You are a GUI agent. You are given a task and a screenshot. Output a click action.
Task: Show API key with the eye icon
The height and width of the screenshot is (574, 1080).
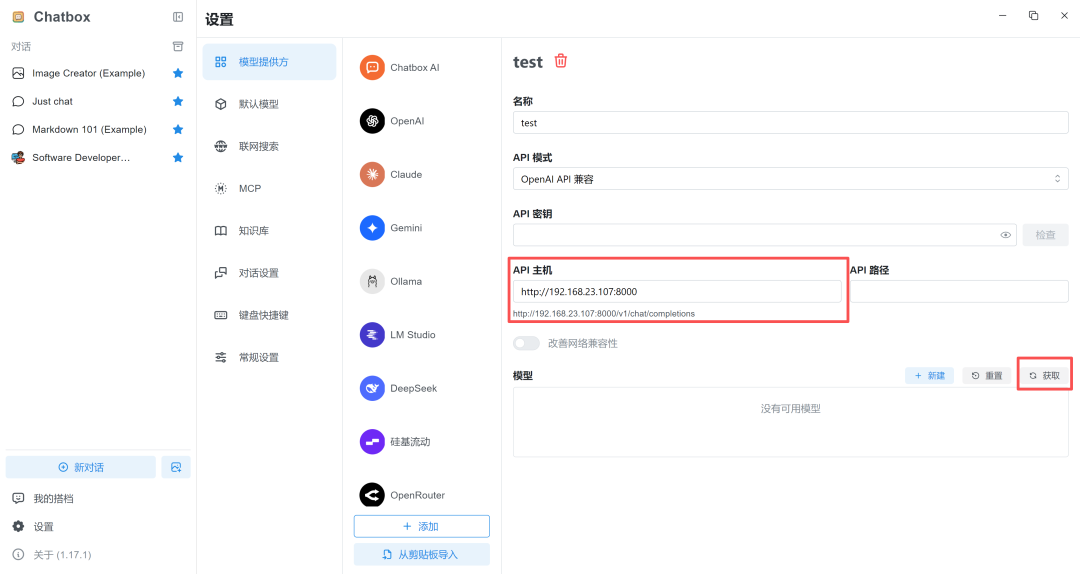1006,235
